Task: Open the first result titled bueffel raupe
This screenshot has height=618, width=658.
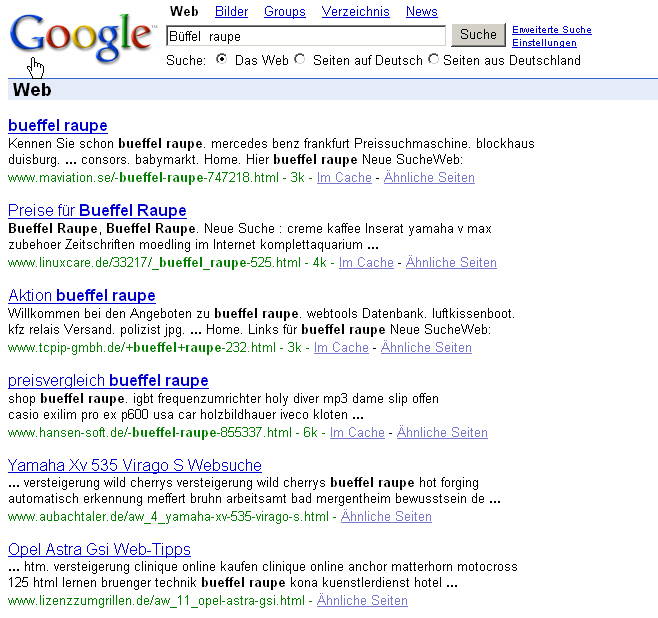Action: [58, 125]
